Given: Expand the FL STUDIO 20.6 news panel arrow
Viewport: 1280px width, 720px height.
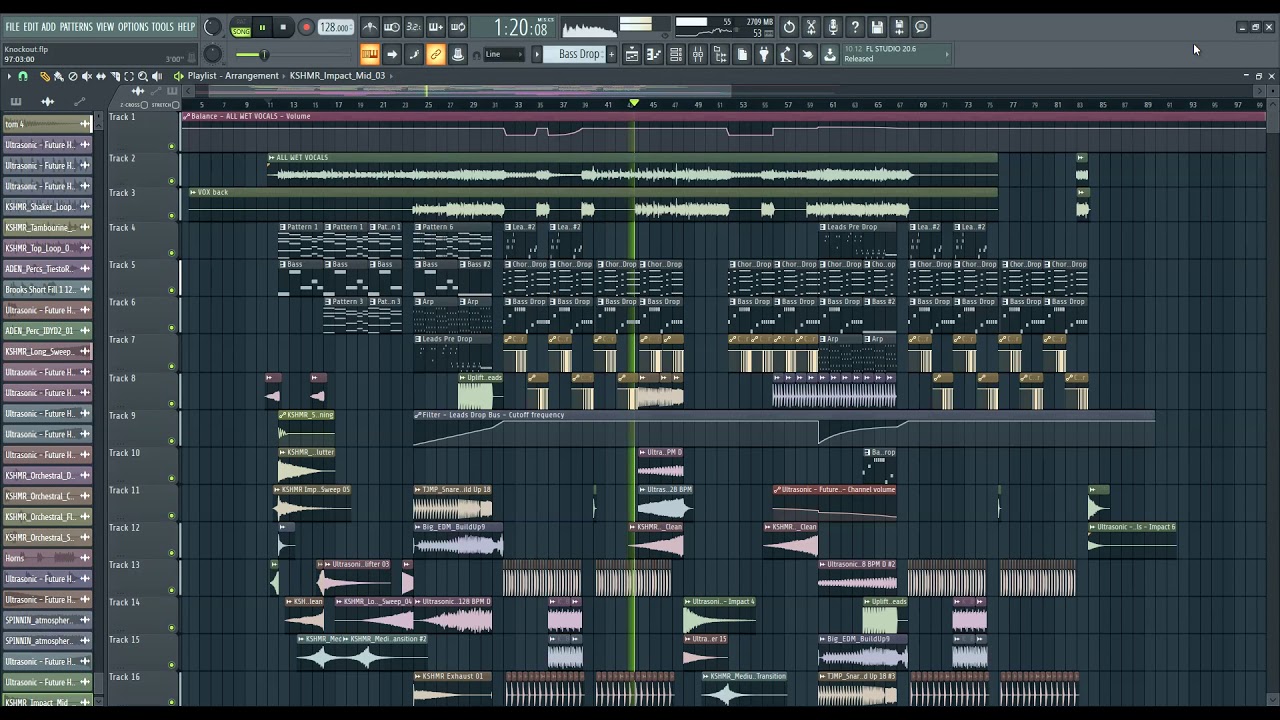Looking at the screenshot, I should pyautogui.click(x=946, y=54).
